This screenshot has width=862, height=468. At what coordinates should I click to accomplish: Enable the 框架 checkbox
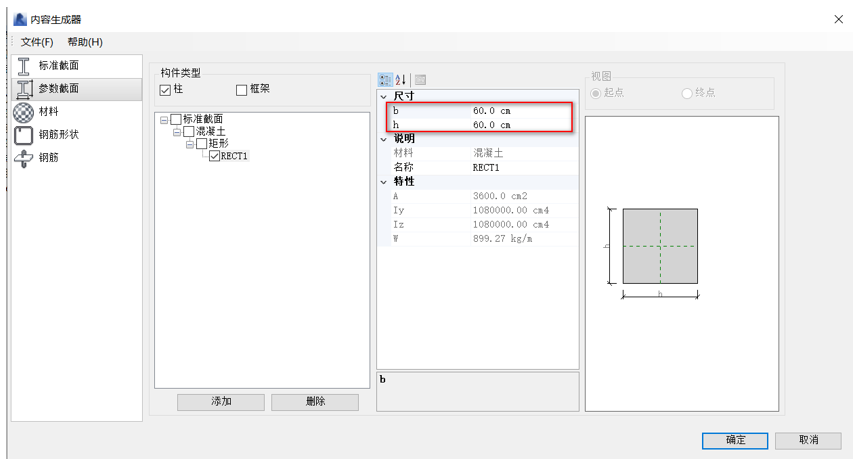point(241,90)
